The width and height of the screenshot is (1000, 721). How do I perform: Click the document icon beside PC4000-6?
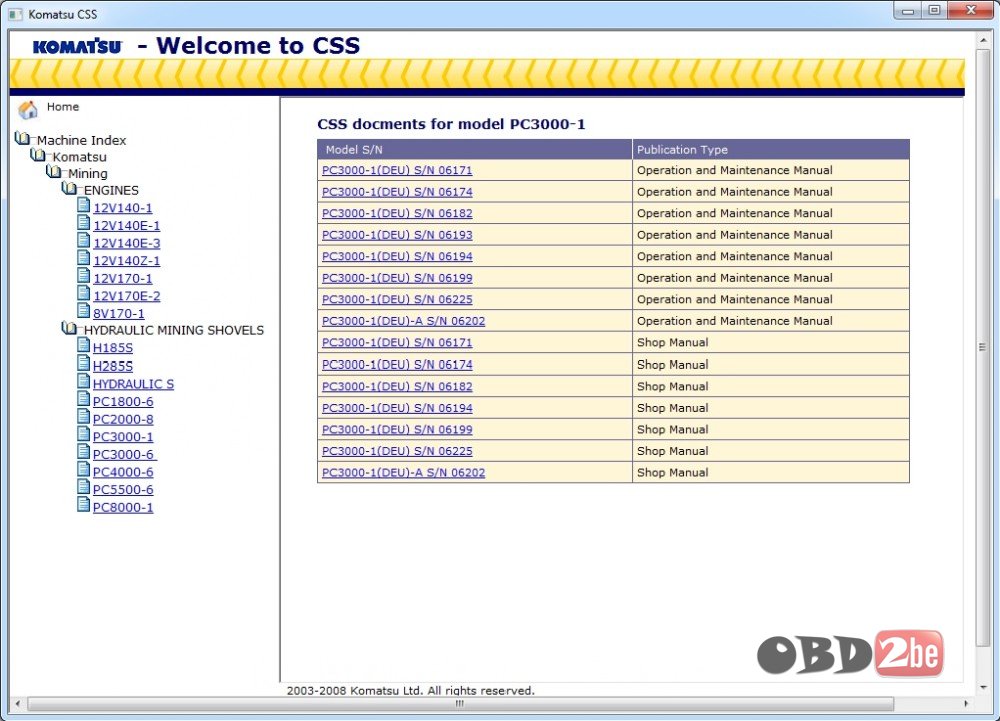click(84, 470)
